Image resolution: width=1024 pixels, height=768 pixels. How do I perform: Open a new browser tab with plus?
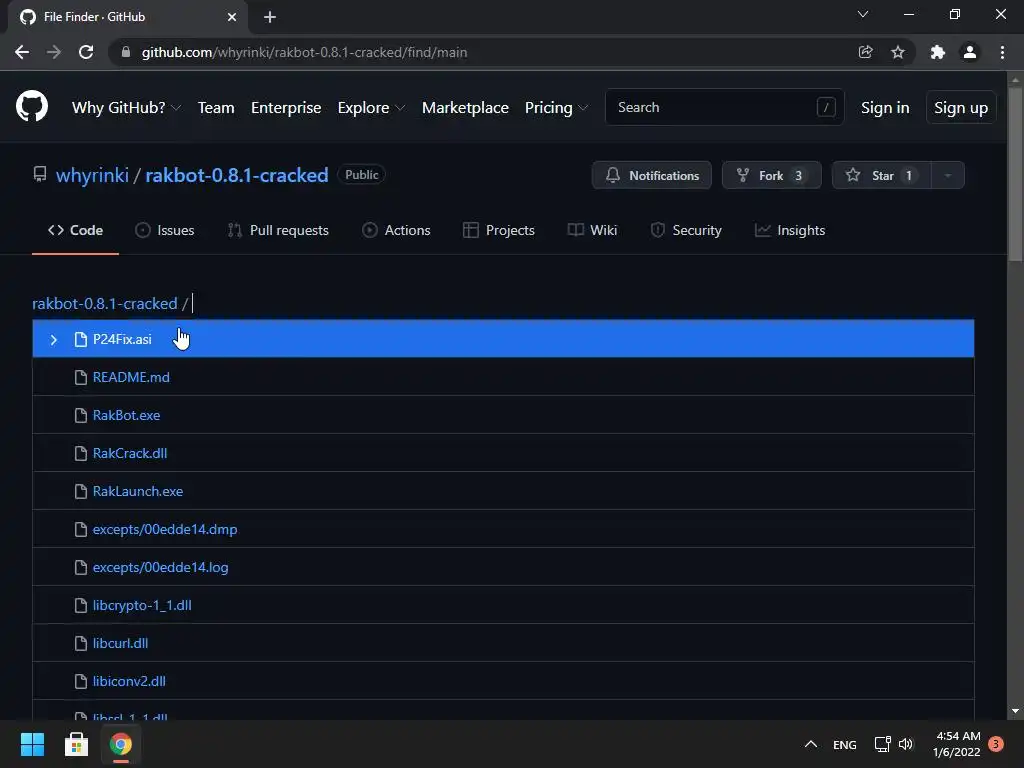point(270,17)
